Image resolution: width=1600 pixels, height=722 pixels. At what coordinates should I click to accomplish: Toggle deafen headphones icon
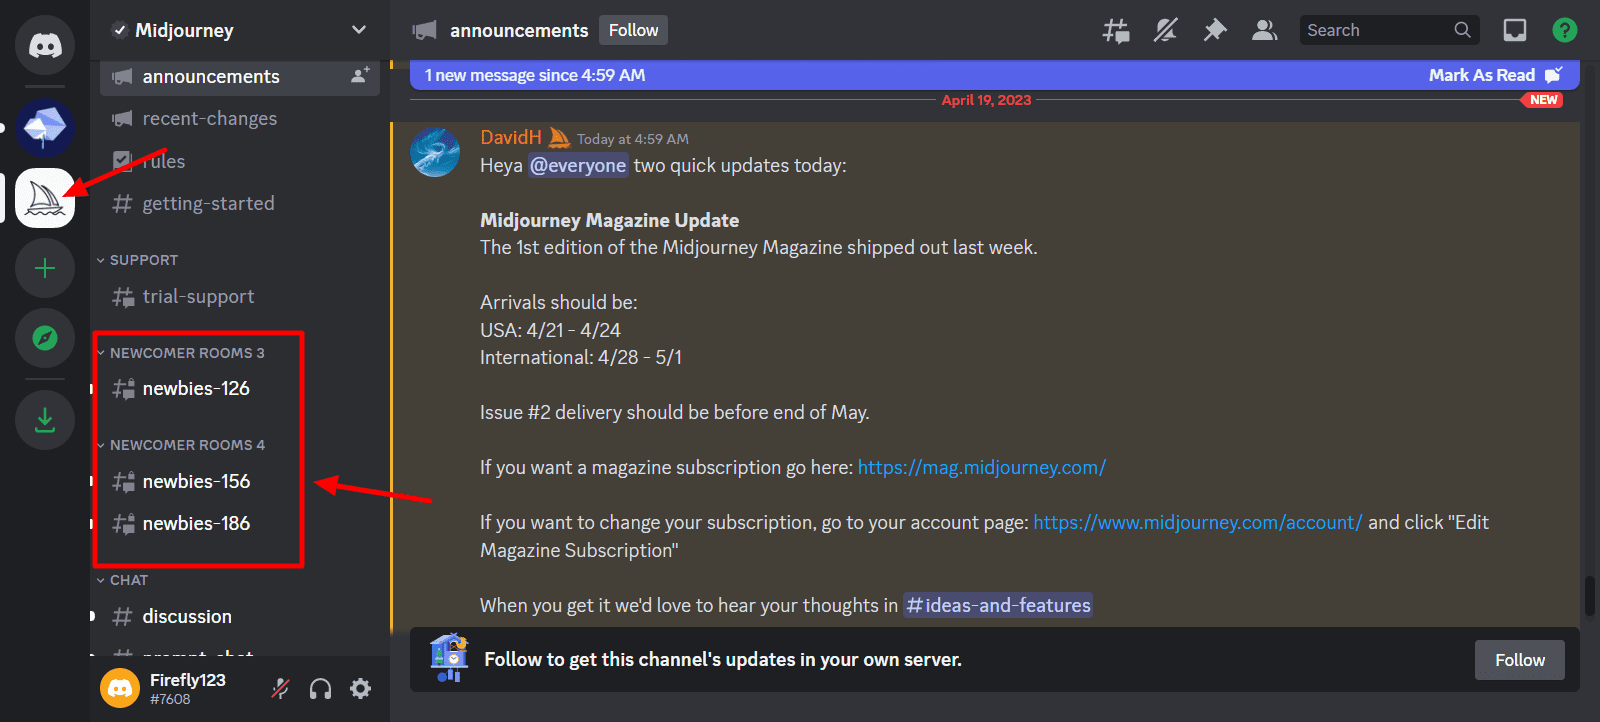coord(320,688)
